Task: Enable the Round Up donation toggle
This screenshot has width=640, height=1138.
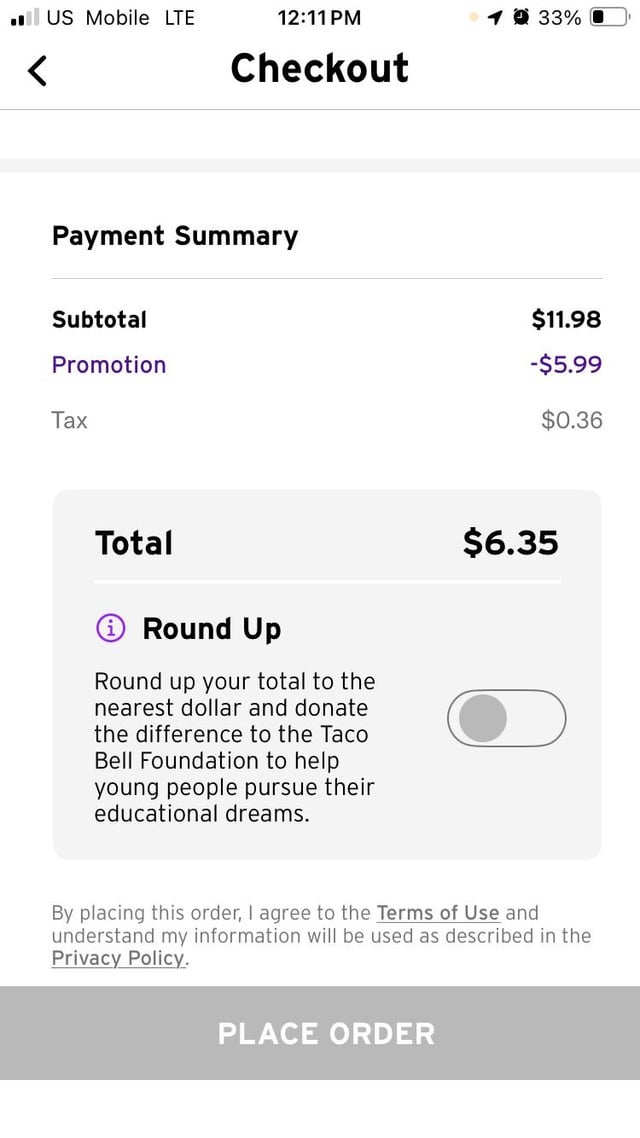Action: click(x=506, y=718)
